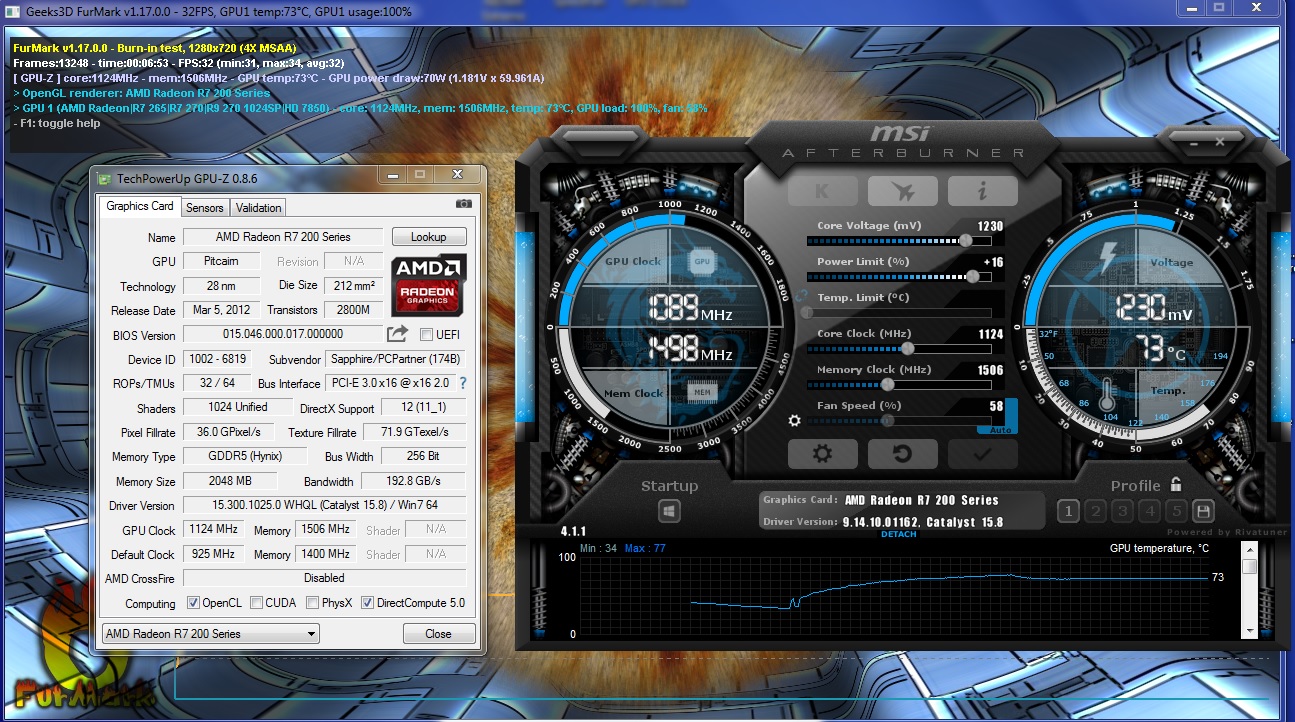Check the CUDA checkbox
1295x722 pixels.
(x=257, y=603)
